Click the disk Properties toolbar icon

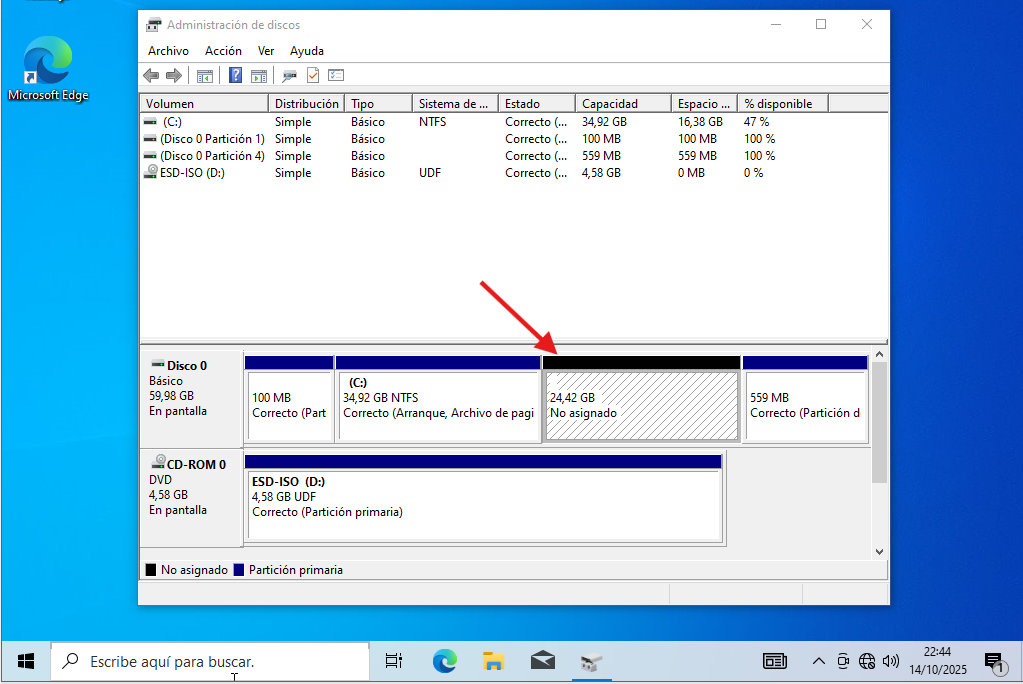point(289,75)
